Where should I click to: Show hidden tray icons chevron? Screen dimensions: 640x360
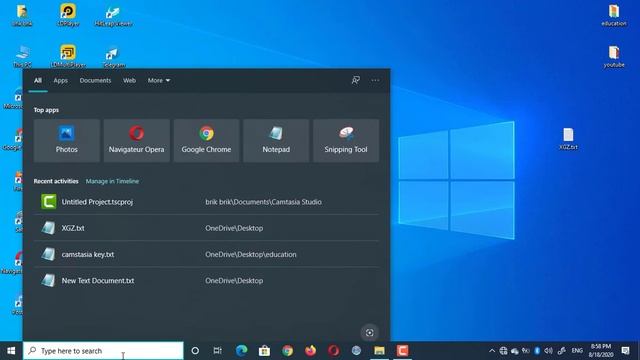(492, 351)
